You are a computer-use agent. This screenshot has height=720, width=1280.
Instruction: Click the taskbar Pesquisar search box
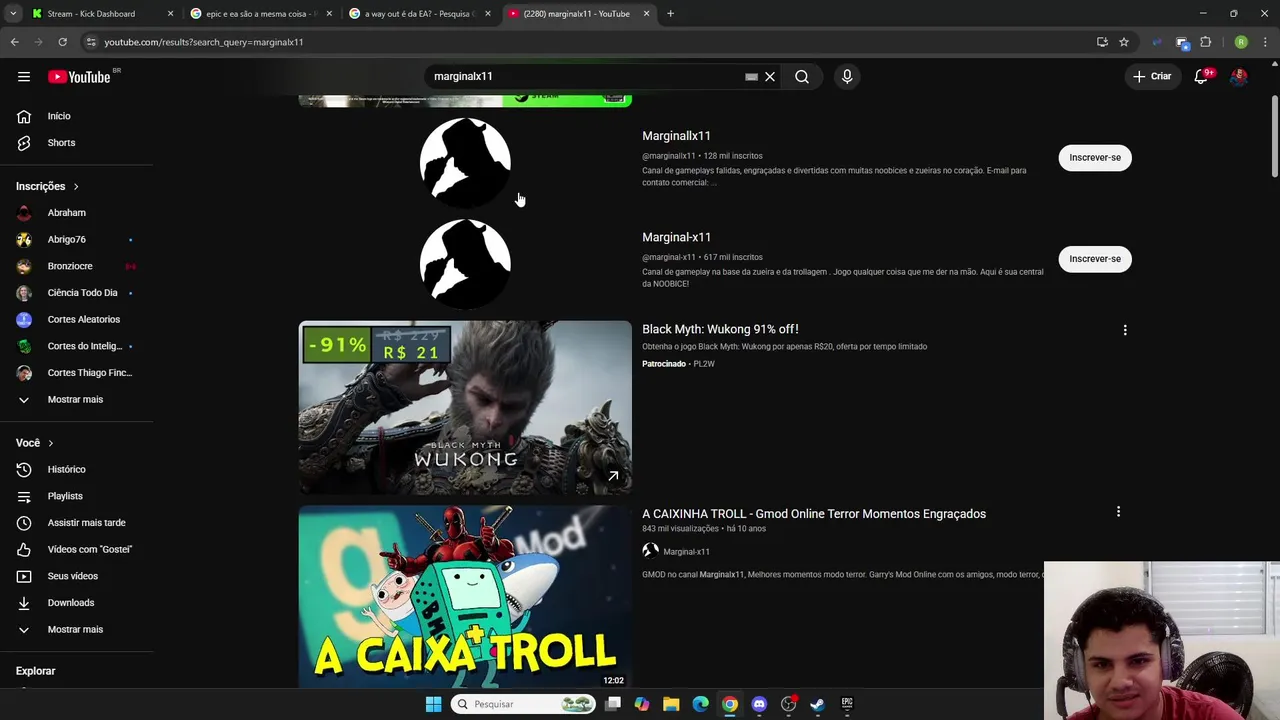(x=523, y=704)
